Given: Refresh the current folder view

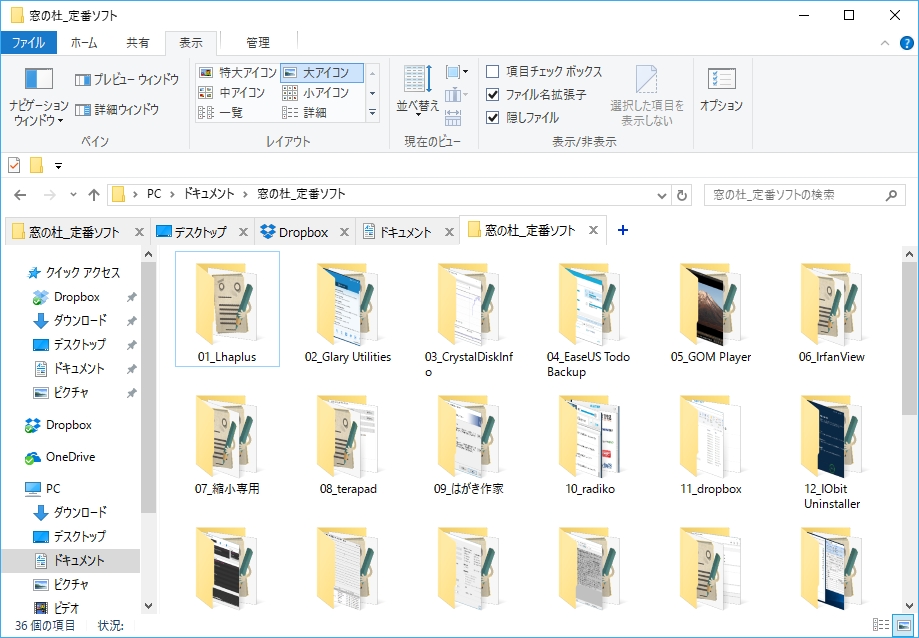Looking at the screenshot, I should 681,195.
